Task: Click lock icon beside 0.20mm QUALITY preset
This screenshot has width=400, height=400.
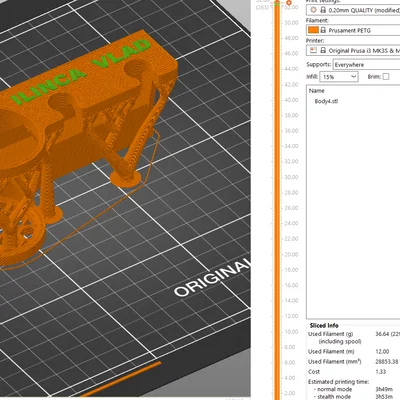Action: [323, 10]
